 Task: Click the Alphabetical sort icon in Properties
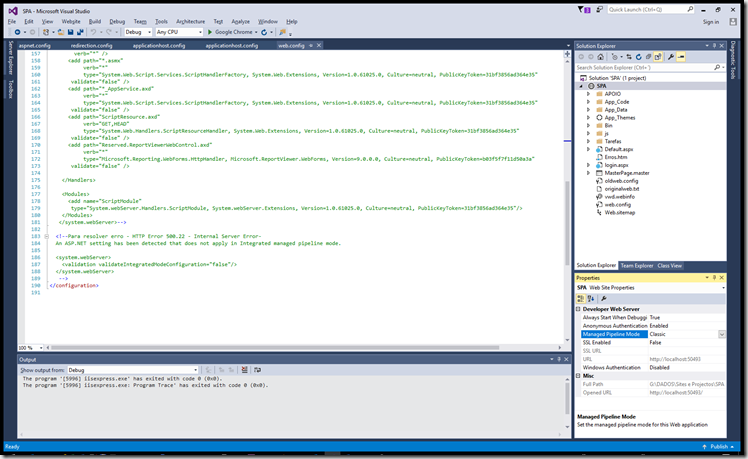[591, 299]
